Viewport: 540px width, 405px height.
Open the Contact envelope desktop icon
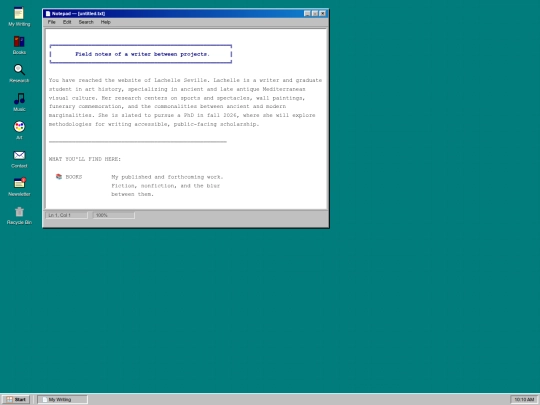pos(19,159)
